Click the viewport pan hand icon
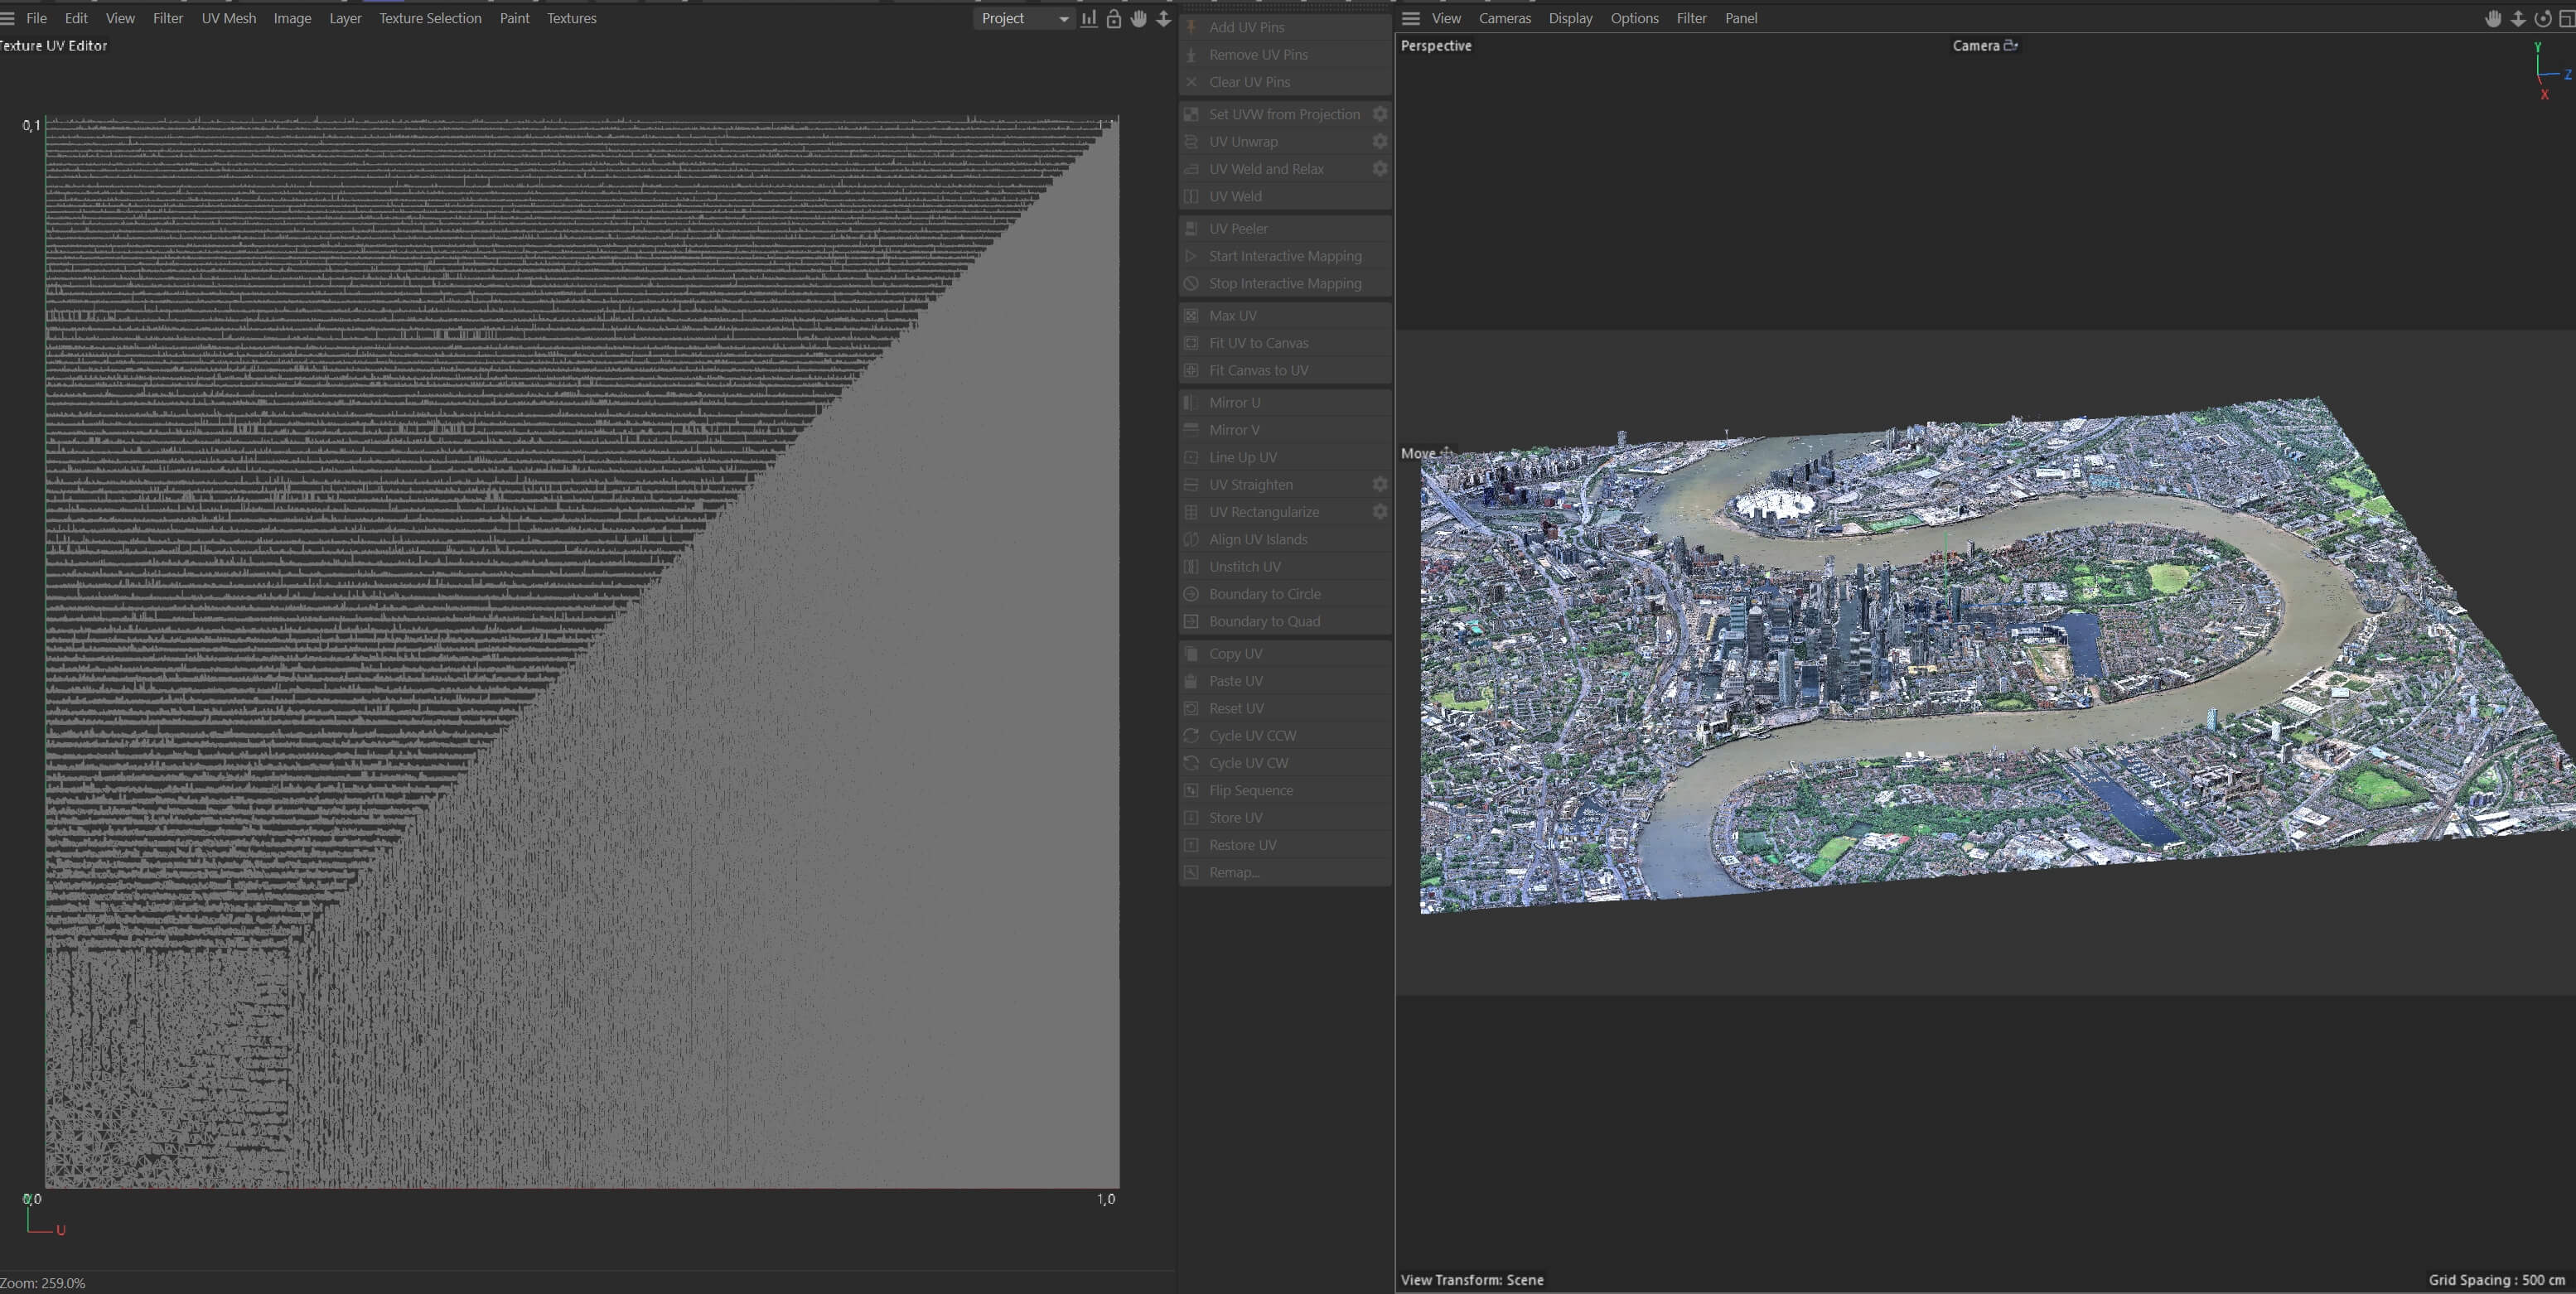Screen dimensions: 2576x1294 click(2493, 18)
